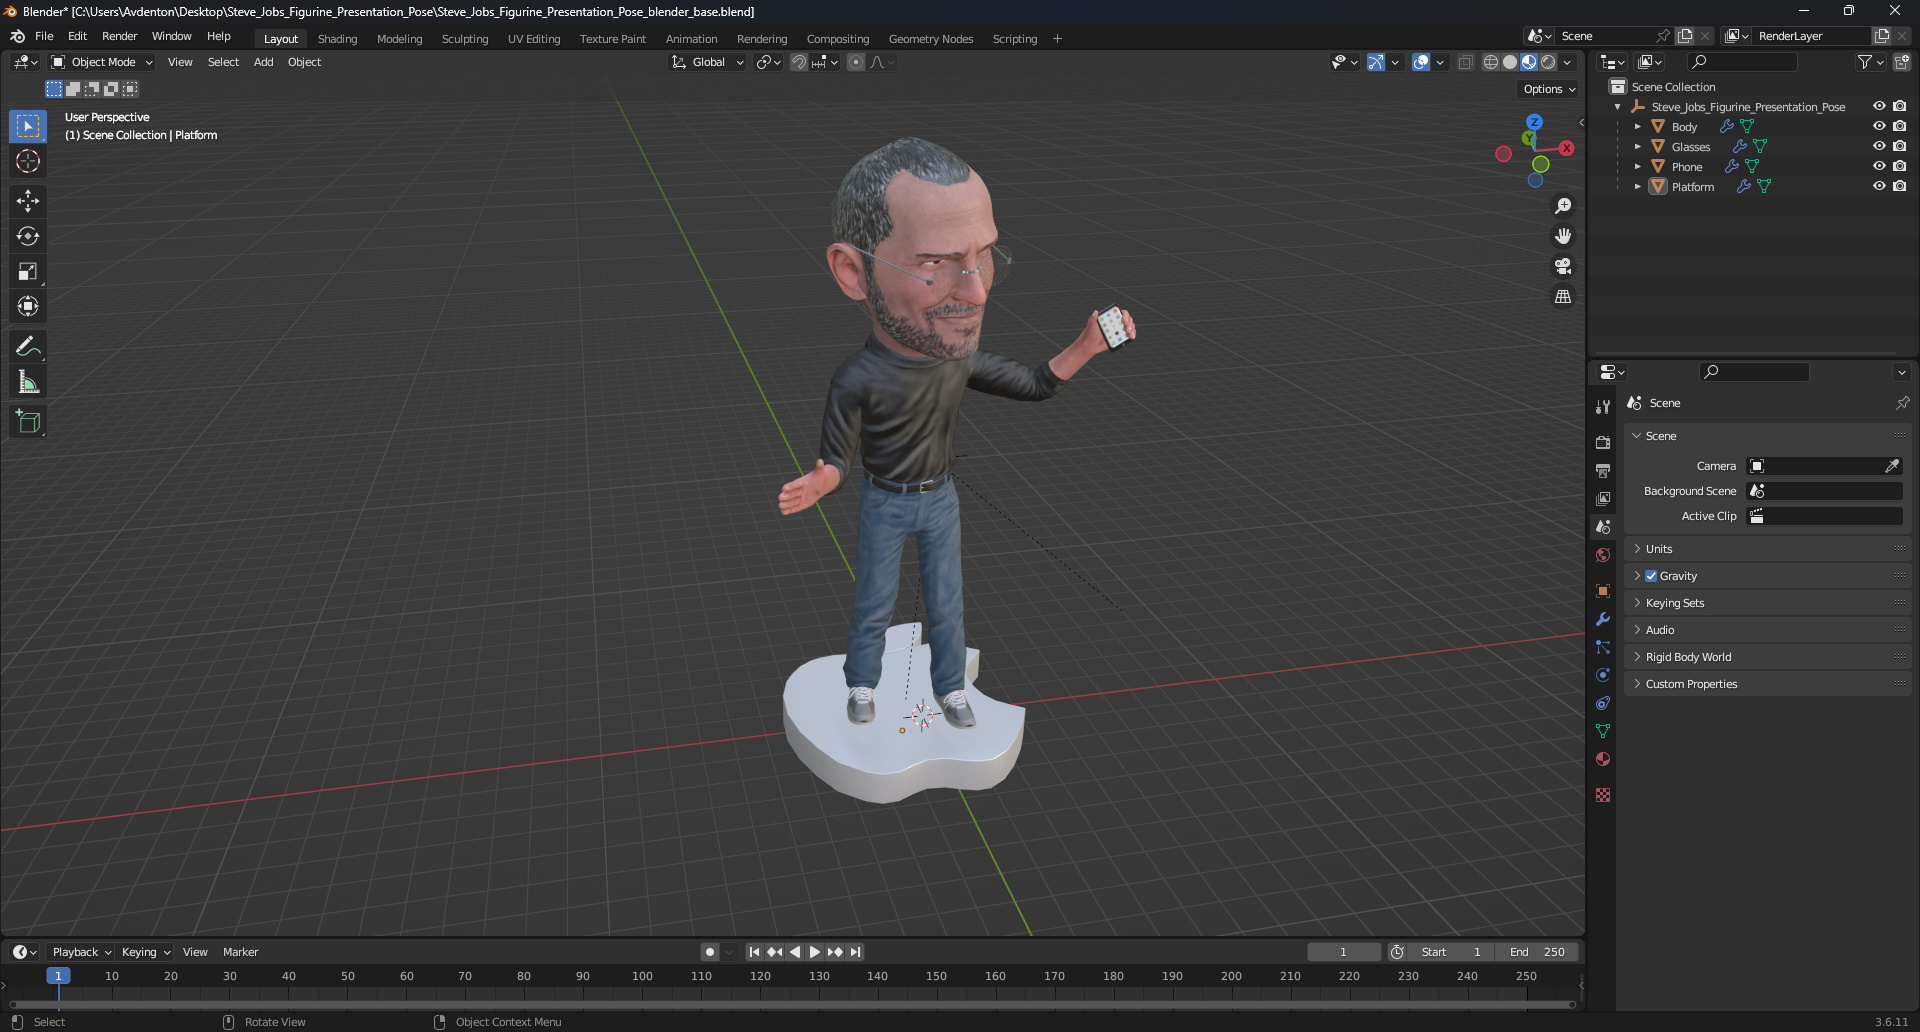Open the Keying popover
This screenshot has height=1032, width=1920.
146,952
